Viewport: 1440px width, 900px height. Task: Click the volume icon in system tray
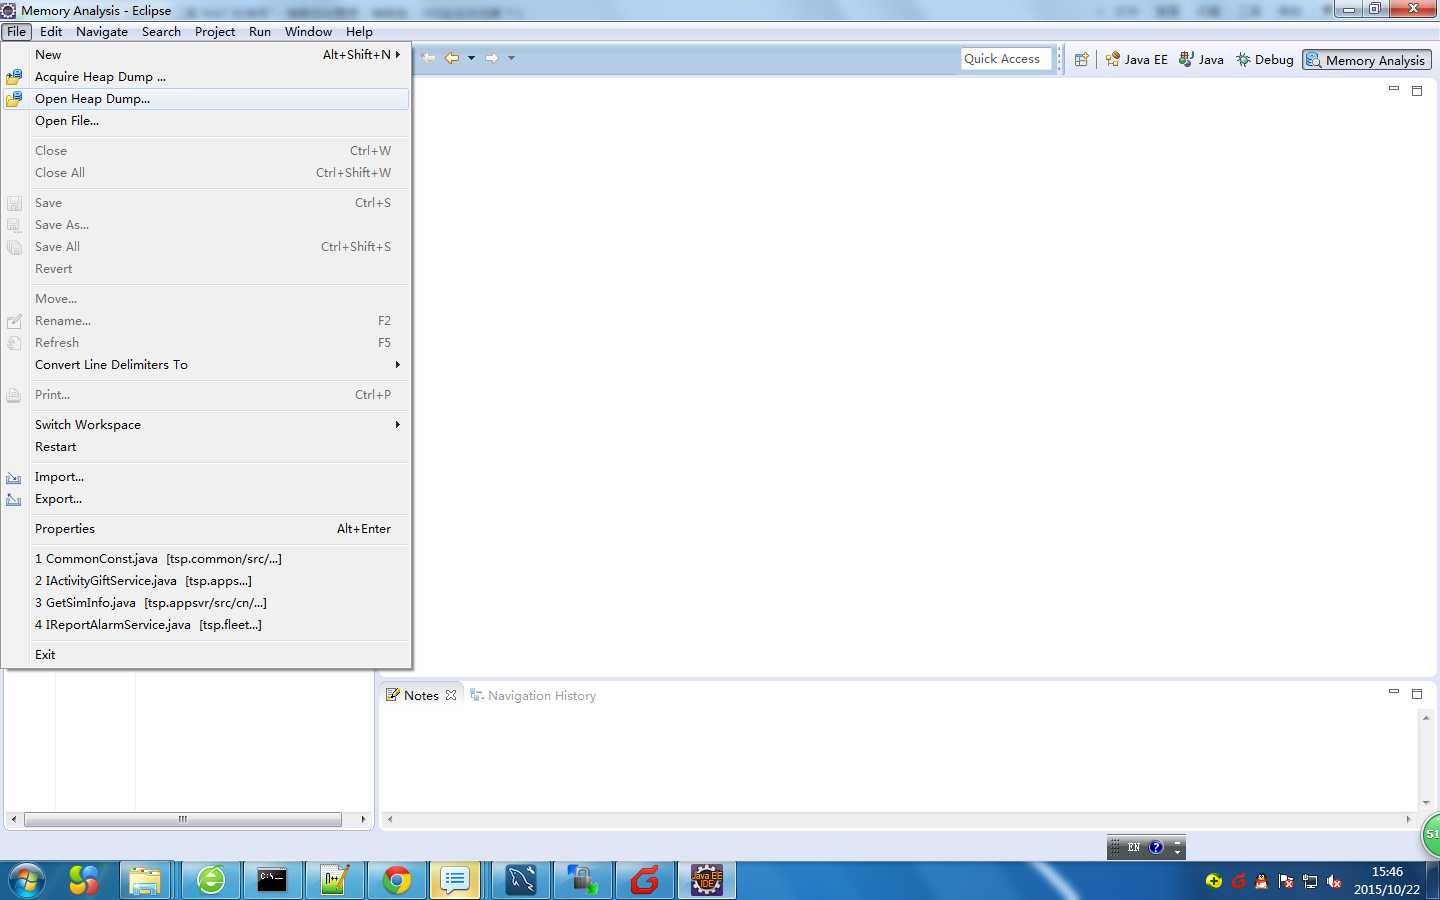pyautogui.click(x=1334, y=881)
